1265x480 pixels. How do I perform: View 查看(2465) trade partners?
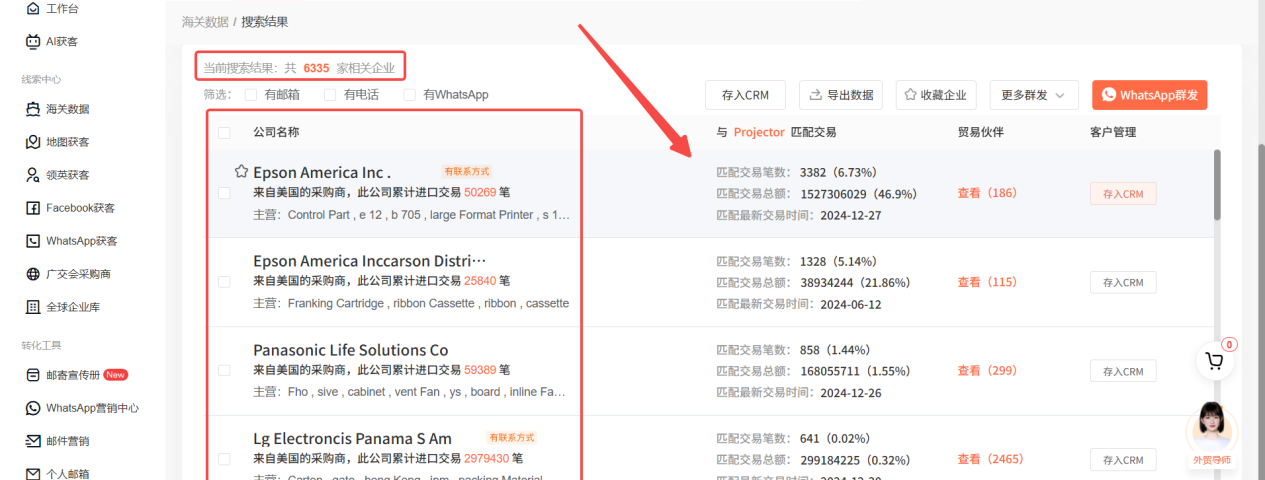click(x=990, y=459)
